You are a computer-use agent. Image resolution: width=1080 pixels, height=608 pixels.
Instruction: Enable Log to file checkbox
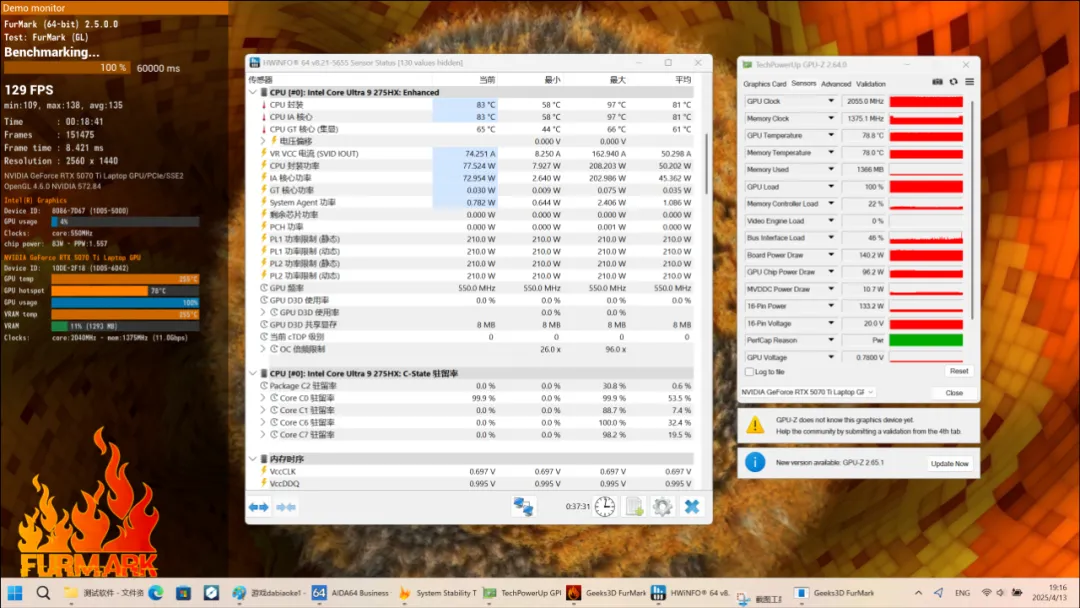[749, 372]
